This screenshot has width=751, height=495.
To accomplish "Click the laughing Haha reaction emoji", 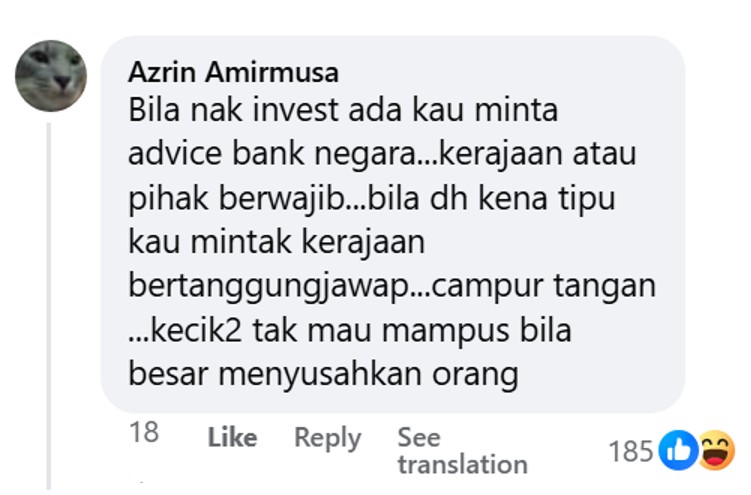I will (717, 450).
